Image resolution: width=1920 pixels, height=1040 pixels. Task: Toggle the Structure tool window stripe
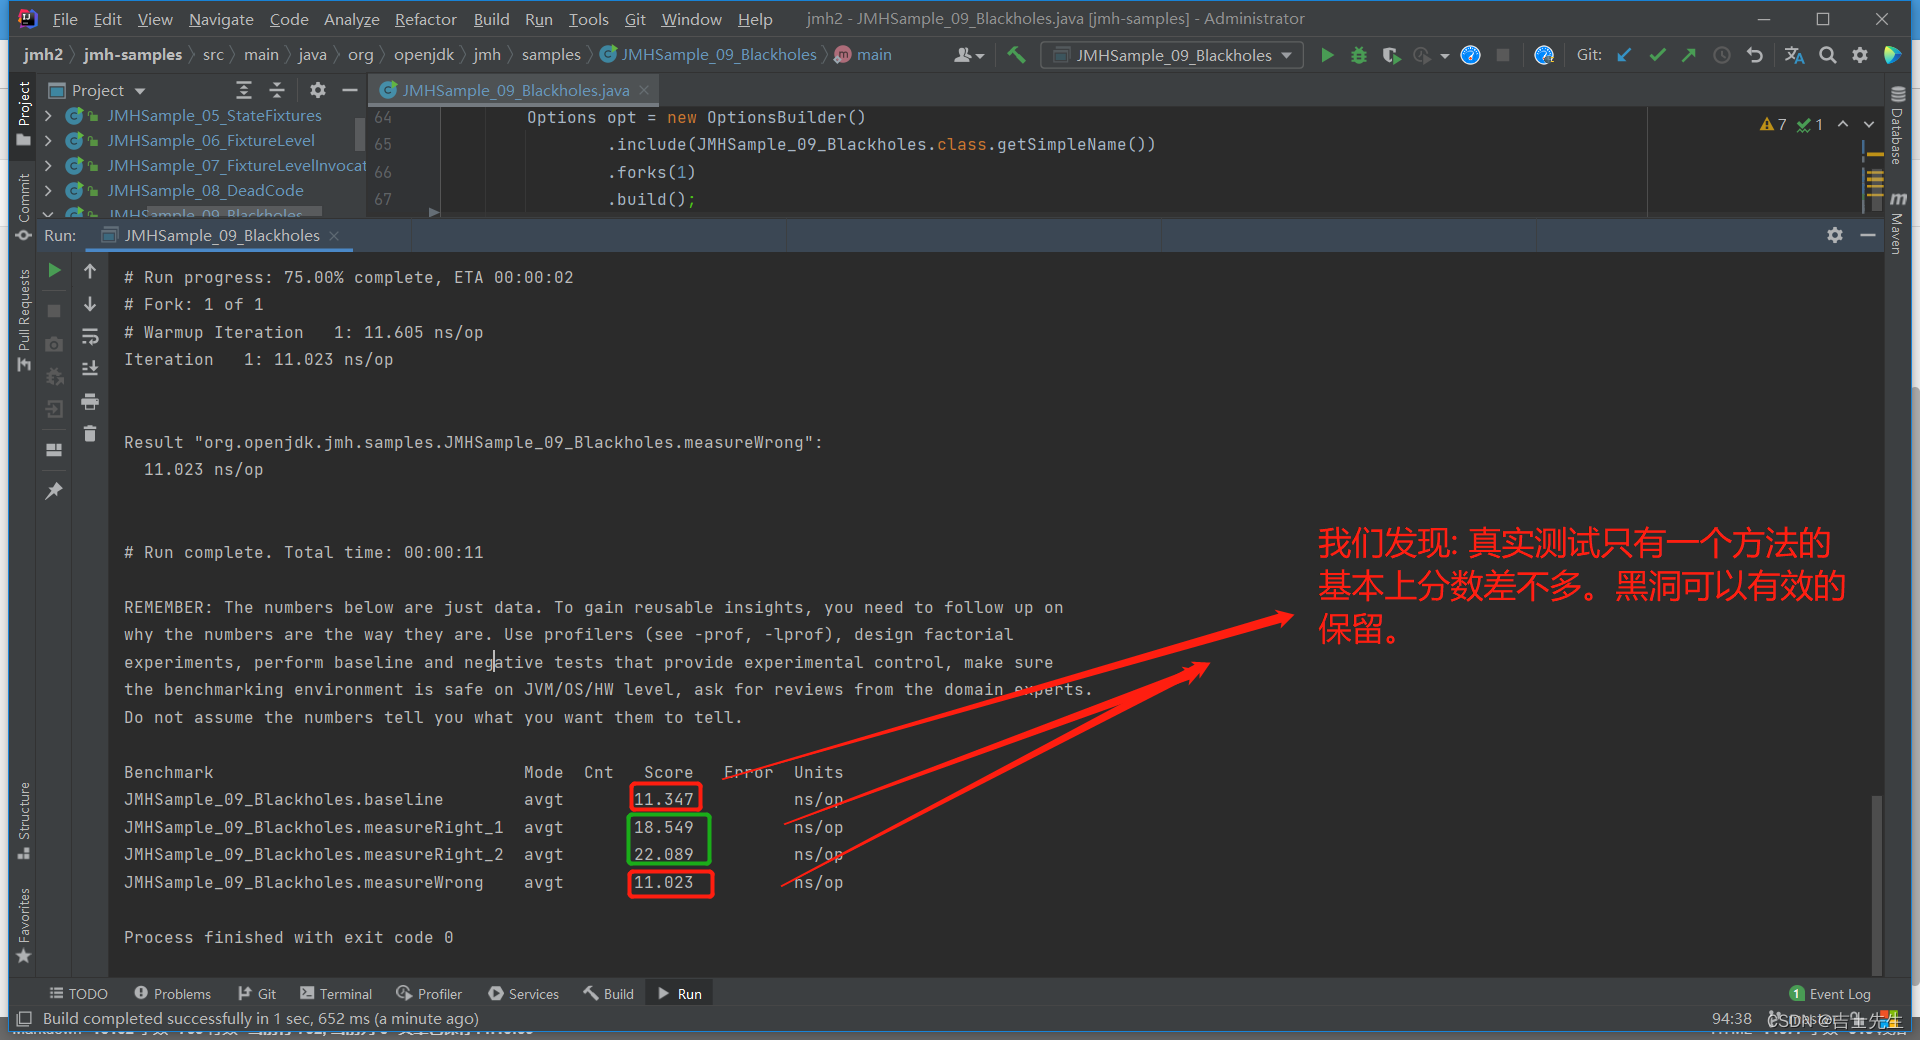pos(24,821)
